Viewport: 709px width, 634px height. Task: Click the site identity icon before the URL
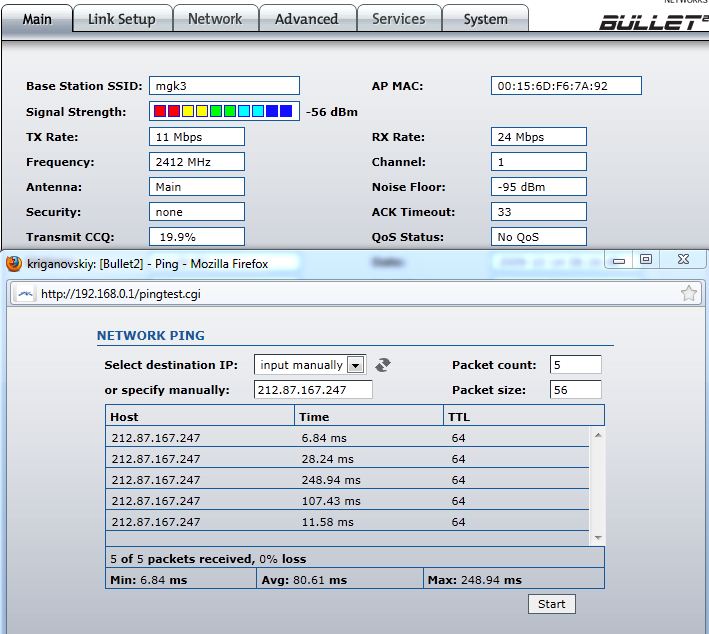[x=27, y=294]
